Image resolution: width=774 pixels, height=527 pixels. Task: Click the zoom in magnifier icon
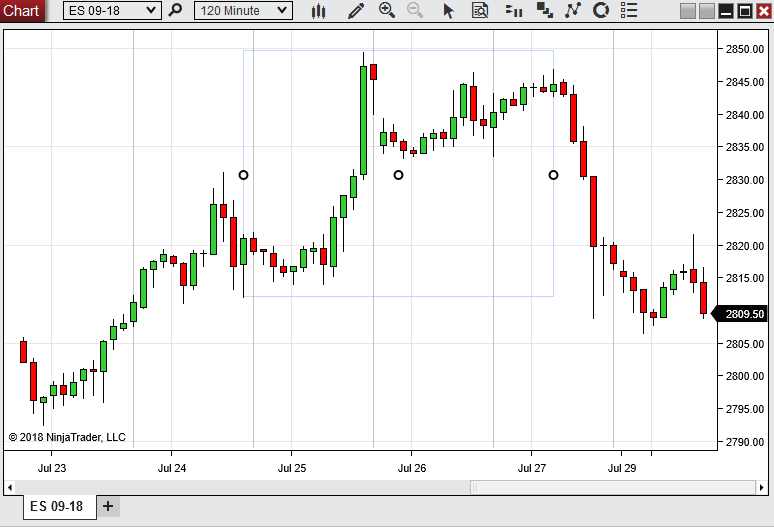(x=387, y=11)
